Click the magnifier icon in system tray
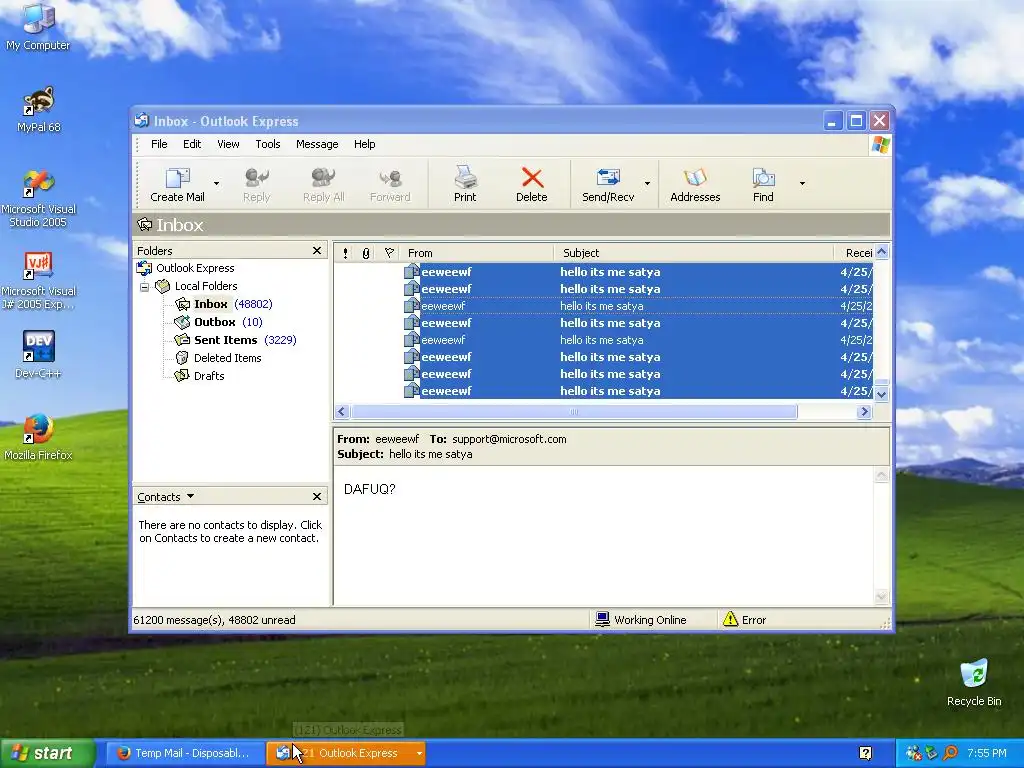Image resolution: width=1024 pixels, height=768 pixels. pos(950,753)
